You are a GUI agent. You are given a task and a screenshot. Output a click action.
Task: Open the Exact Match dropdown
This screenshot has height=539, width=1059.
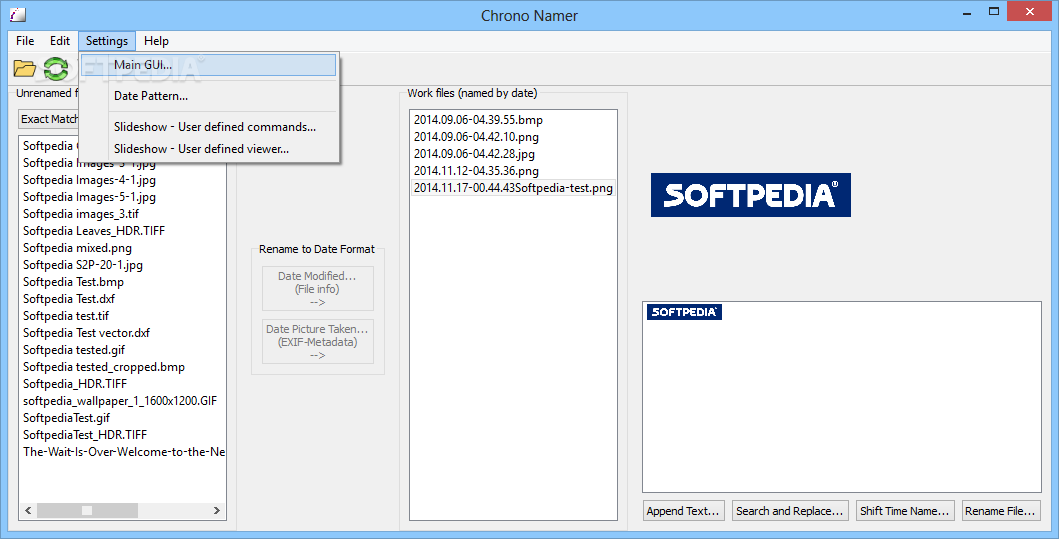click(49, 119)
